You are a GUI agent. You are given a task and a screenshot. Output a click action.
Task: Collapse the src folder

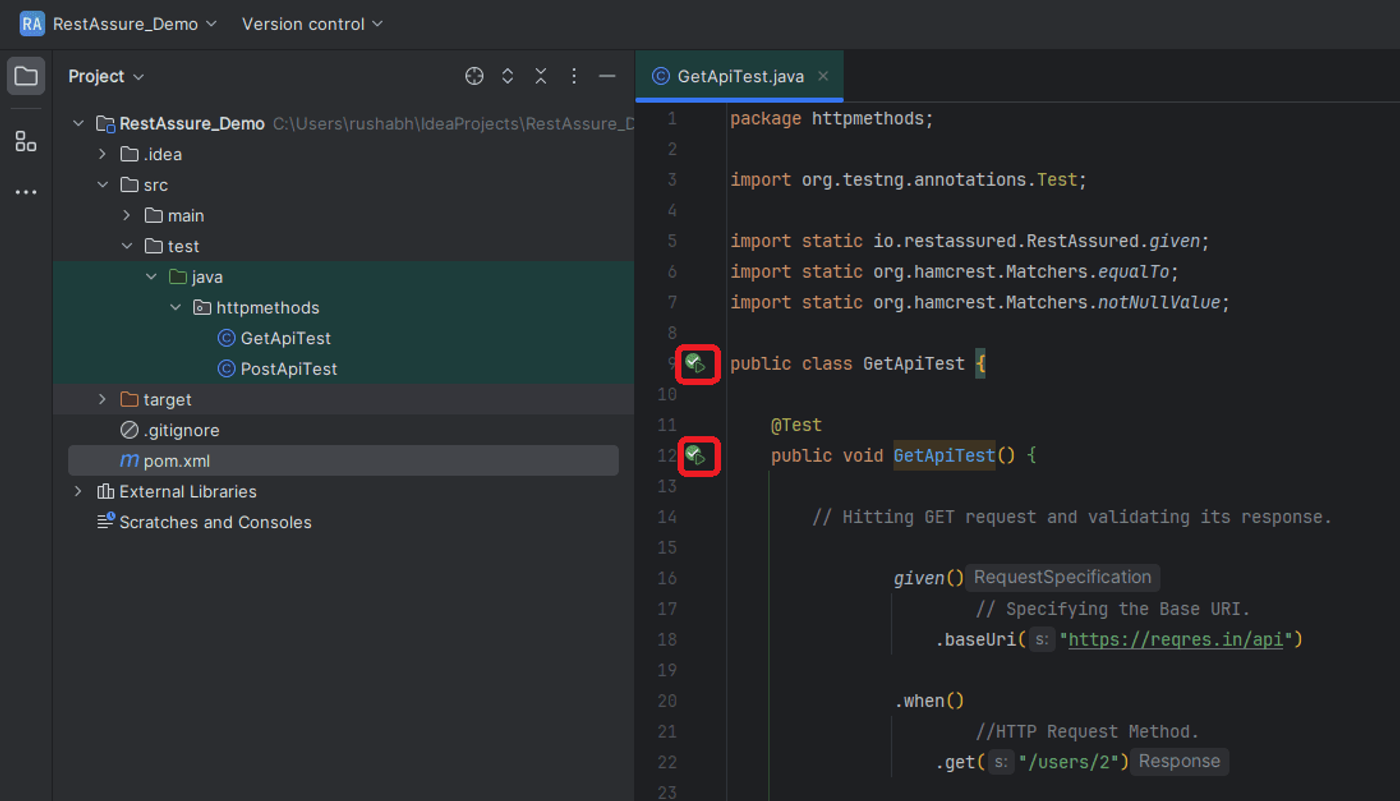[x=102, y=185]
